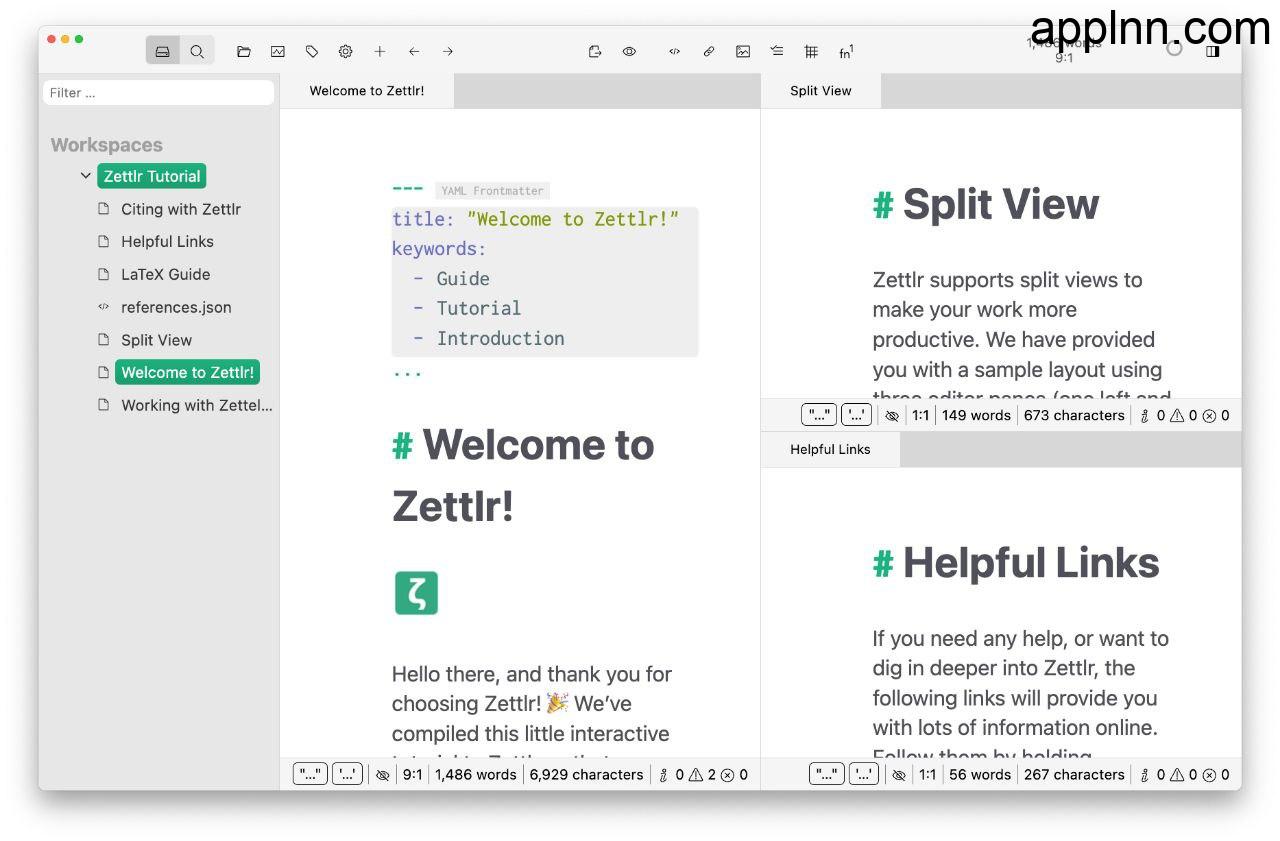1280x841 pixels.
Task: Insert a code block using the code icon
Action: coord(675,51)
